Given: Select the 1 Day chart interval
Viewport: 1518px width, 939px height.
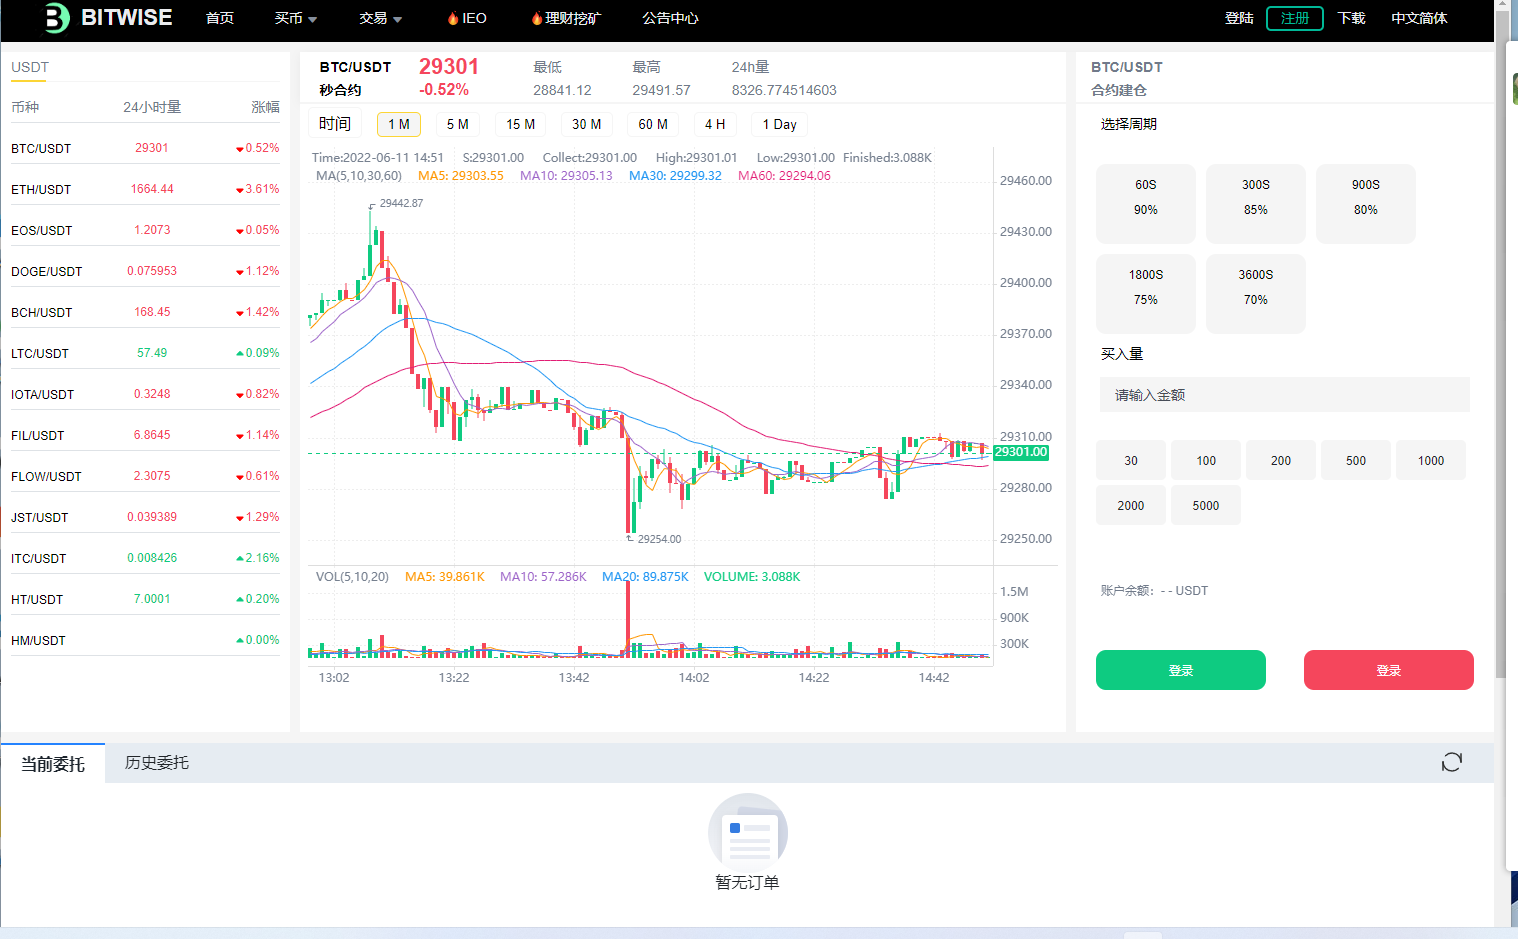Looking at the screenshot, I should pyautogui.click(x=779, y=124).
